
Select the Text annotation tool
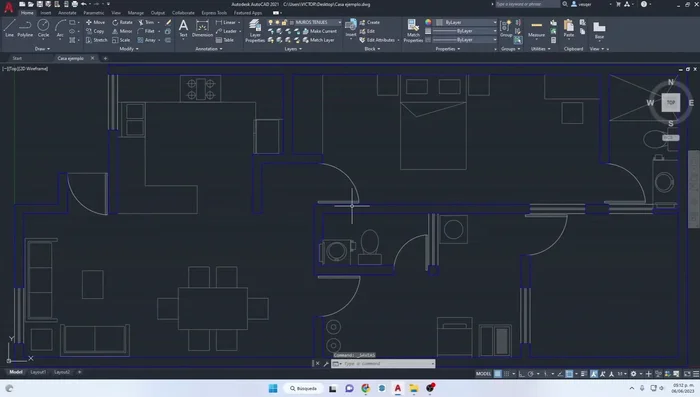pos(183,28)
